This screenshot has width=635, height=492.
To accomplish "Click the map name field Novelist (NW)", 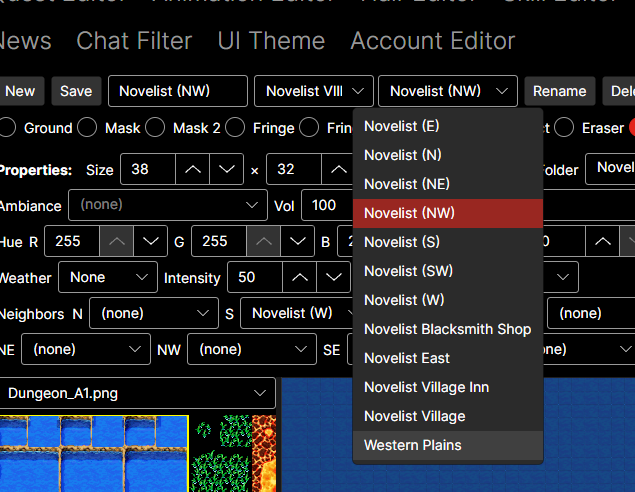I will coord(178,91).
